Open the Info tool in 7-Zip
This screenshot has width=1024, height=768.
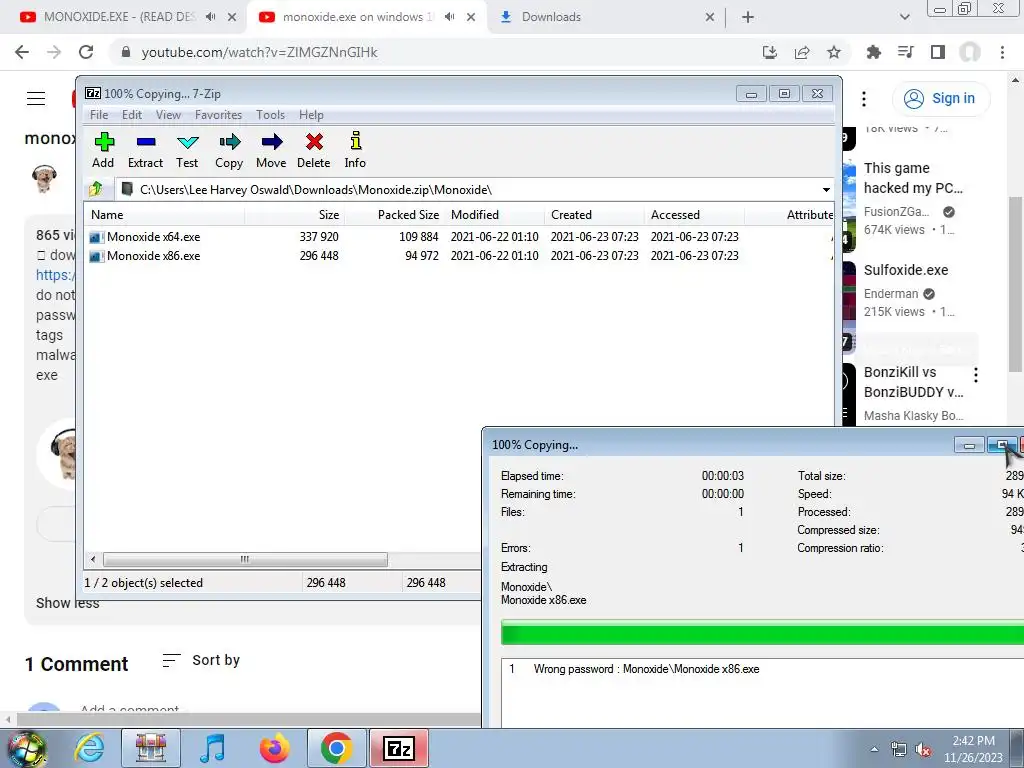tap(355, 150)
